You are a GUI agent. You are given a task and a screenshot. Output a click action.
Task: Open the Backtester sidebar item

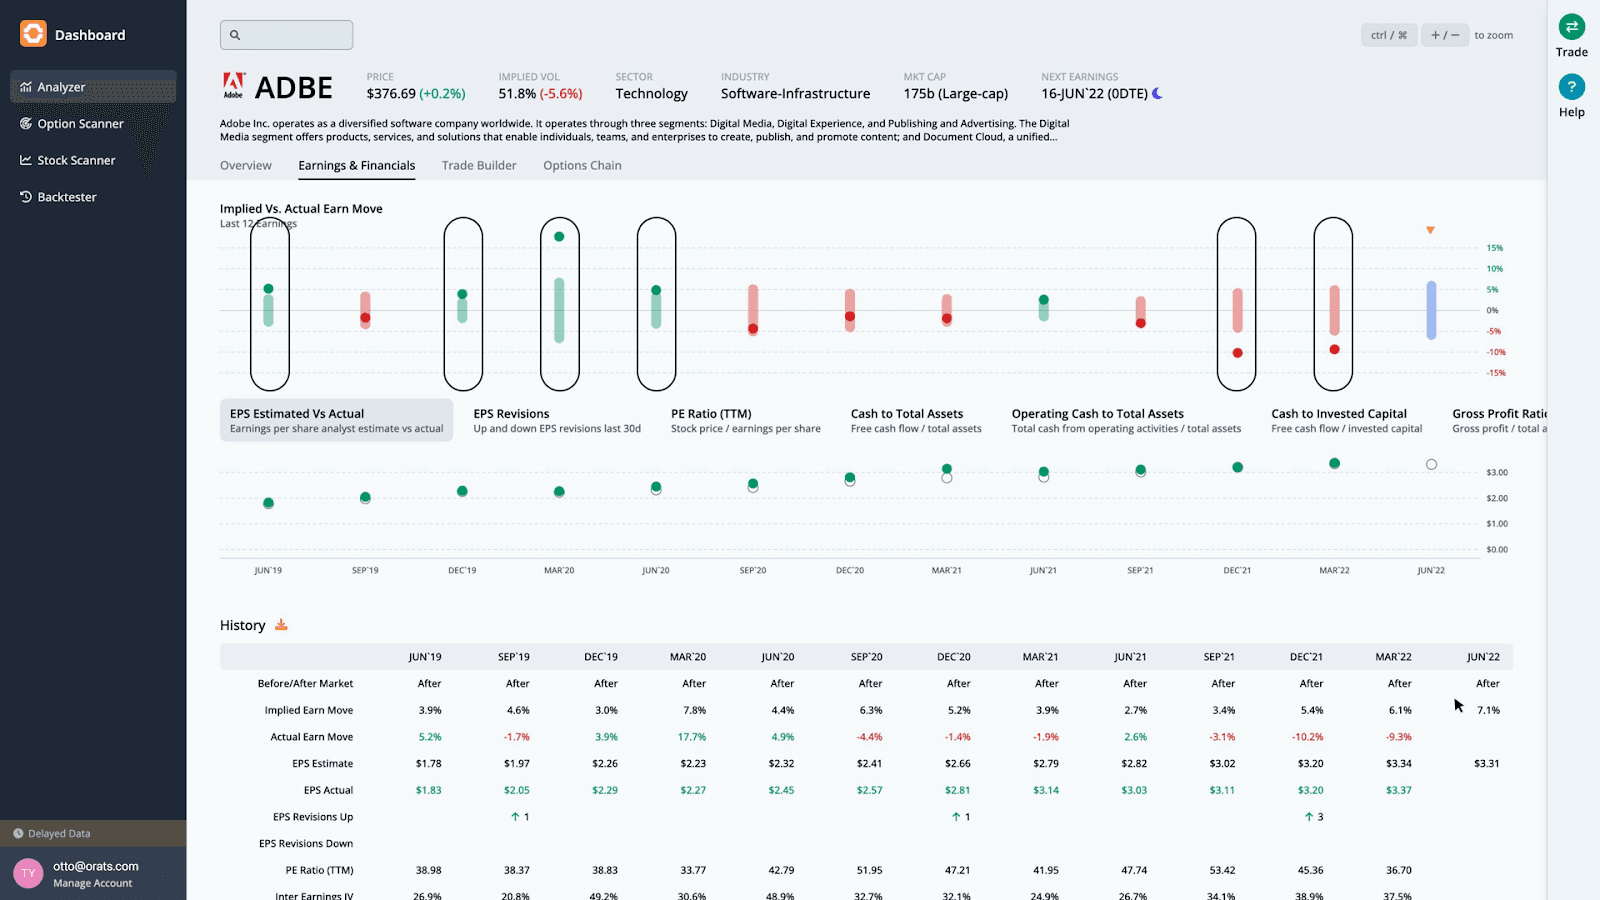93,197
